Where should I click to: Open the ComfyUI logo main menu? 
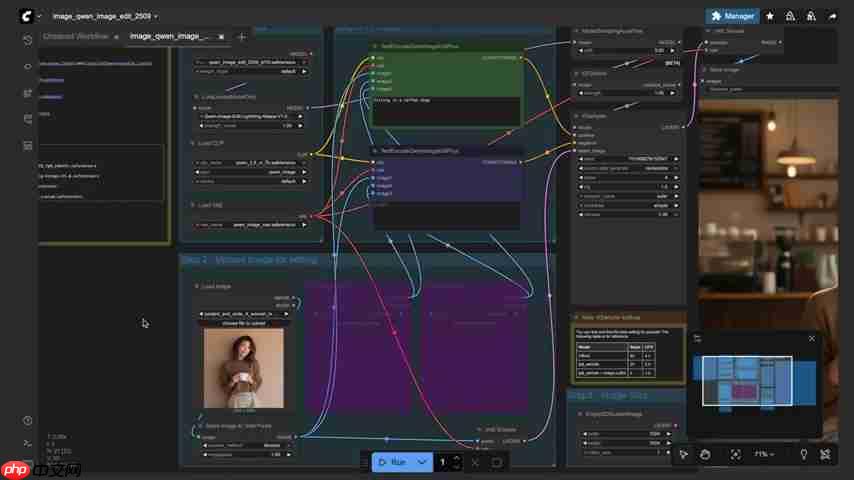click(26, 16)
